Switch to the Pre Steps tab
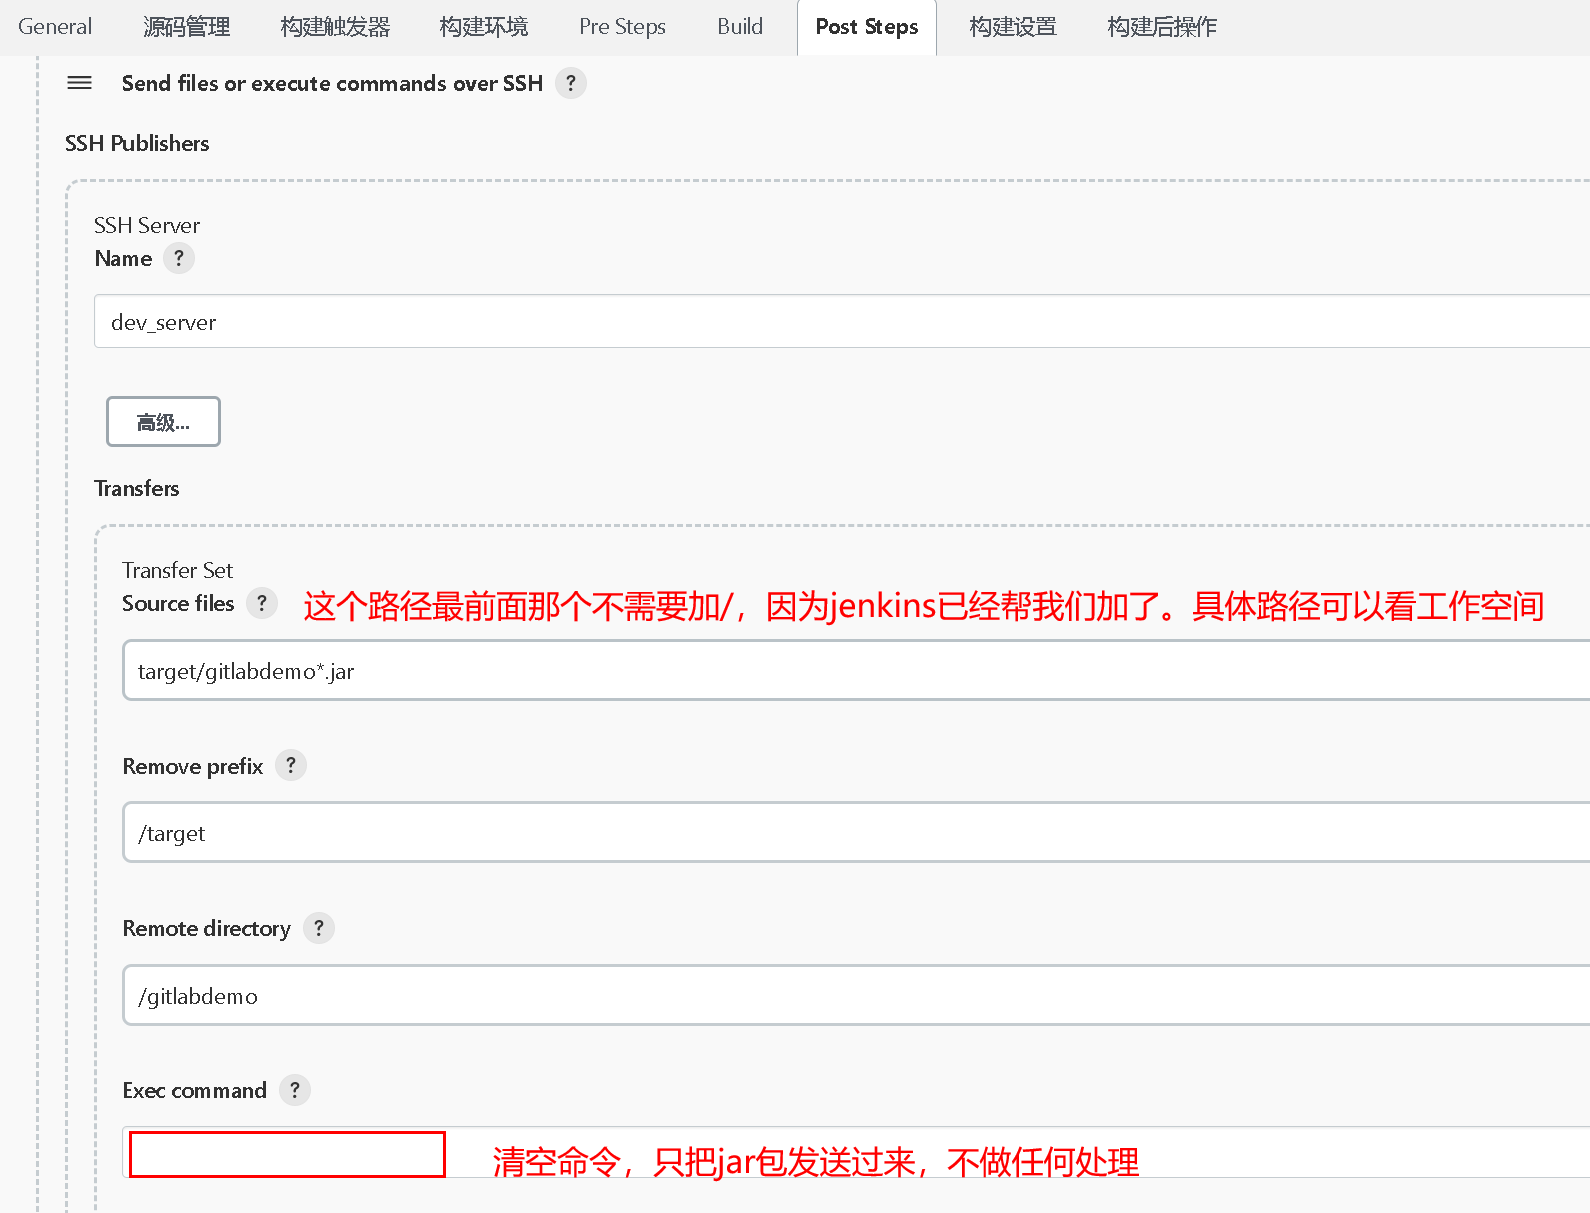The height and width of the screenshot is (1213, 1590). coord(622,27)
